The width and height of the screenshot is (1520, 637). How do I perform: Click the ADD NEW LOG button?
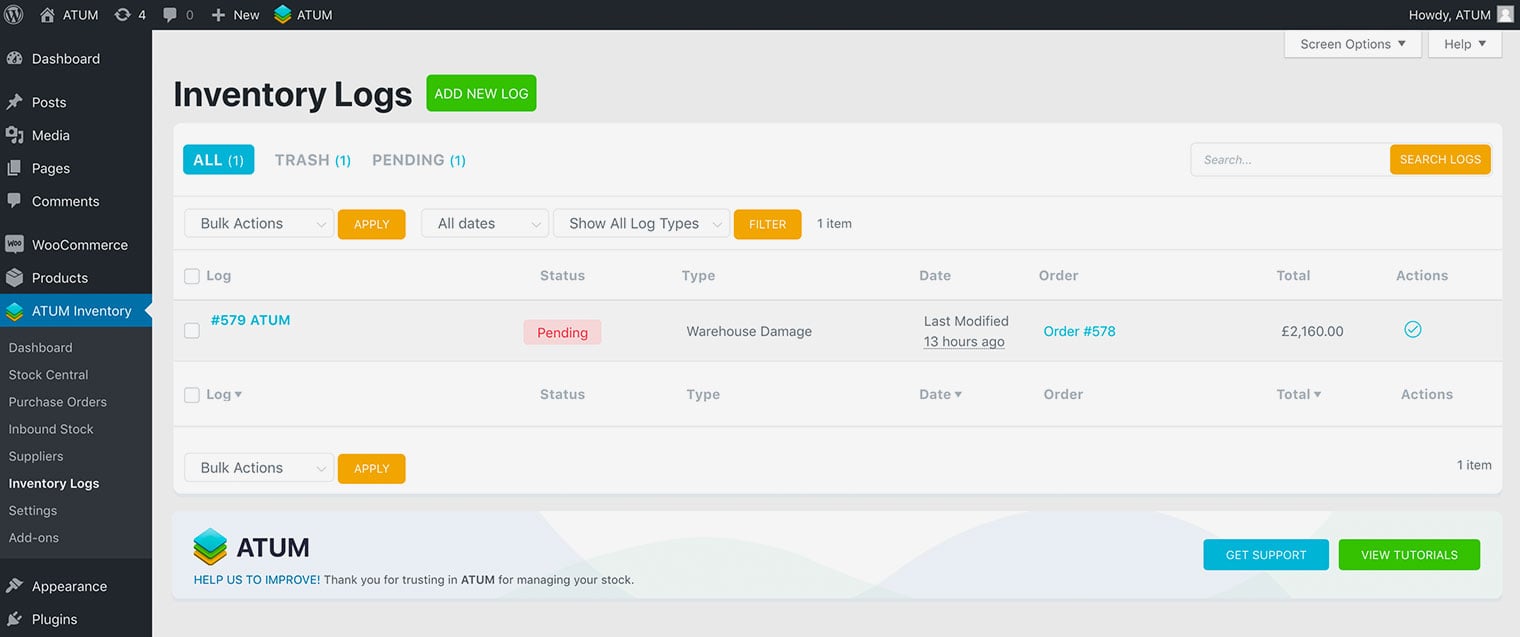point(481,93)
